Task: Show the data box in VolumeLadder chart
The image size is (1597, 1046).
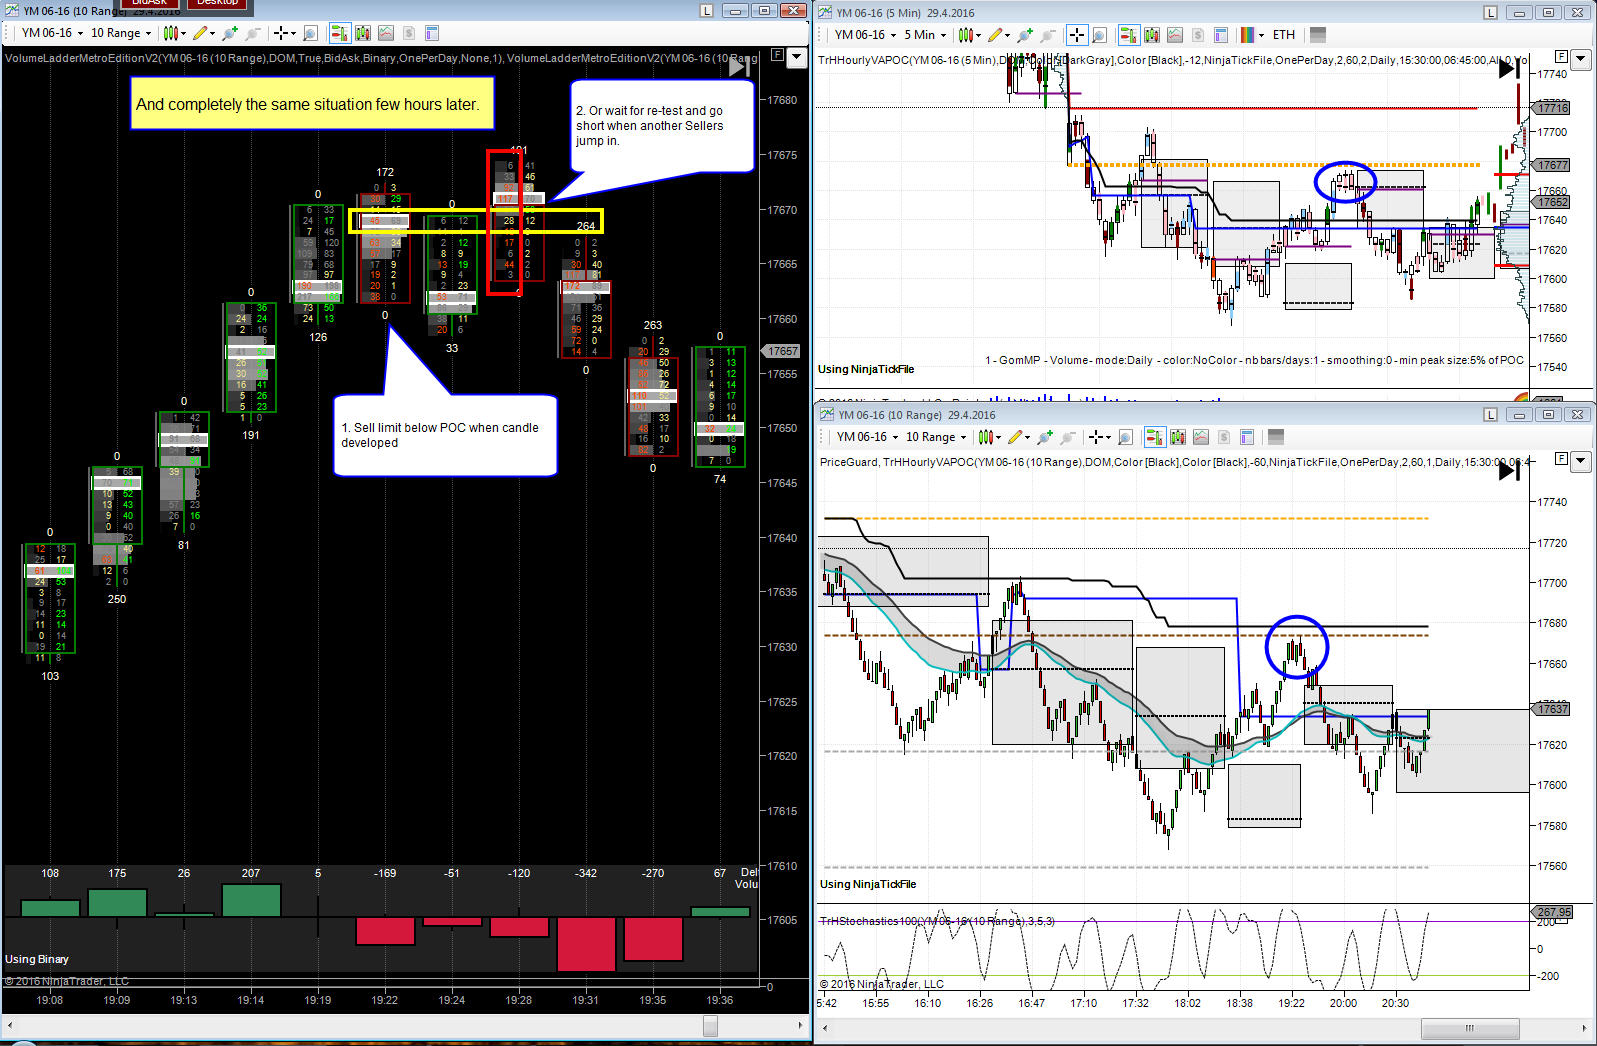Action: coord(310,33)
